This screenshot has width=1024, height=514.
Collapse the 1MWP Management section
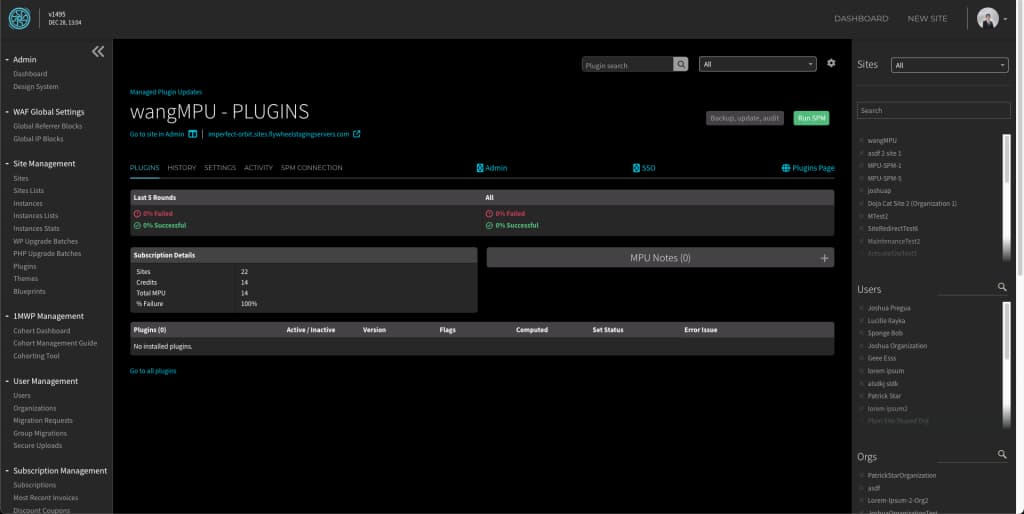point(7,316)
